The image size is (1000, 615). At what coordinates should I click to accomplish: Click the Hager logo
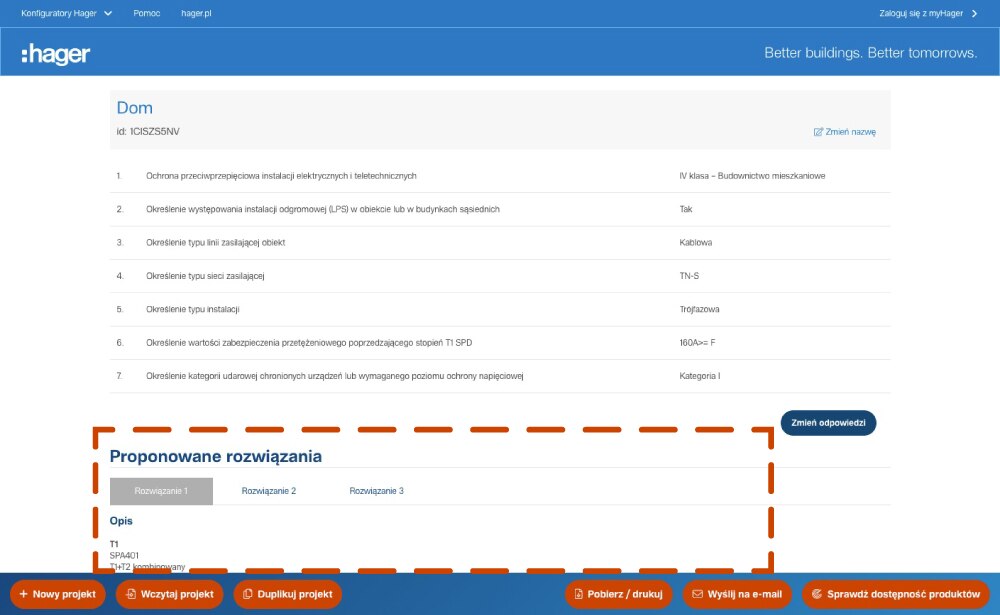[56, 54]
